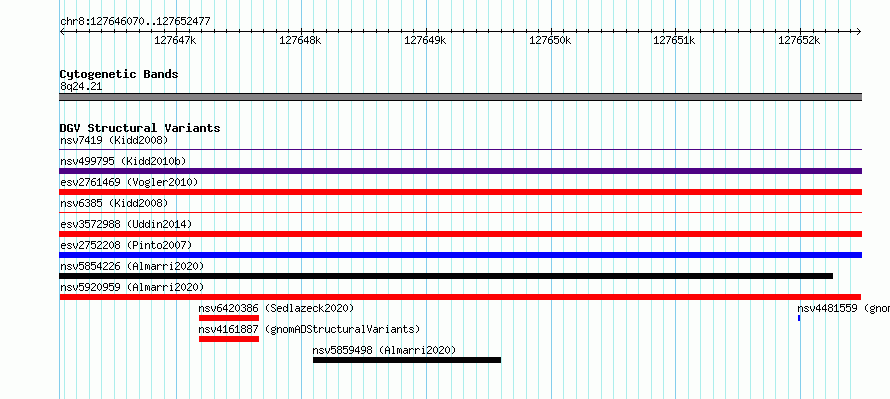Select the long black nsv5854226 bar

(446, 276)
